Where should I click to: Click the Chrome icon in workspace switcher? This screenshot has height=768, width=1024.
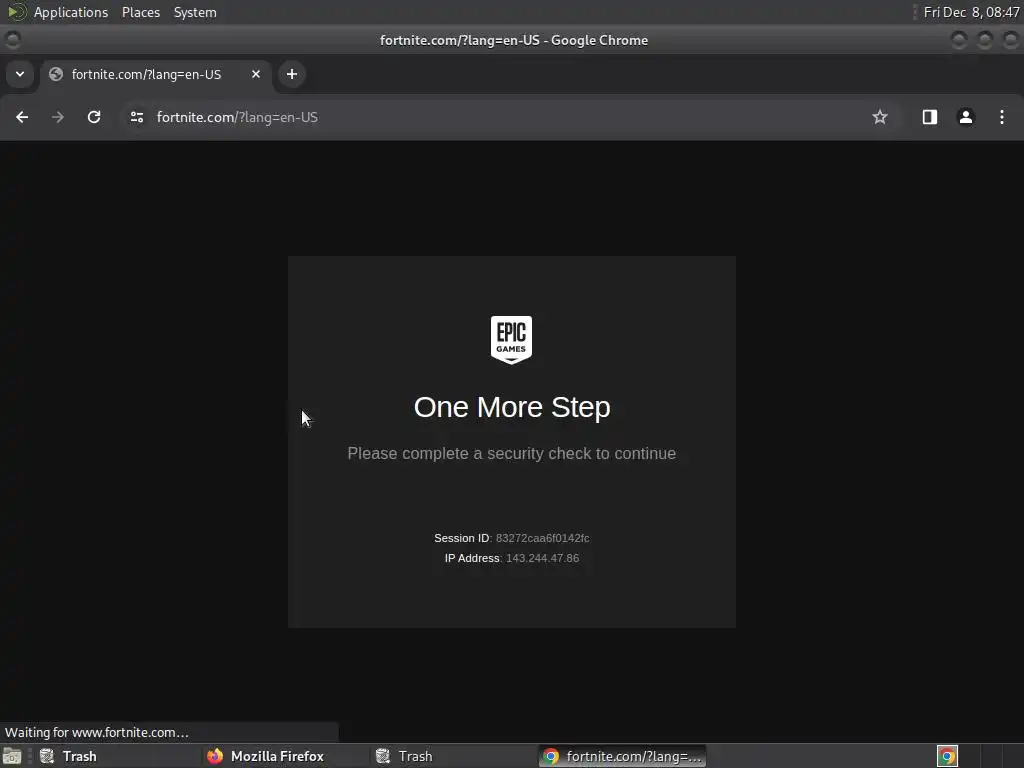947,756
